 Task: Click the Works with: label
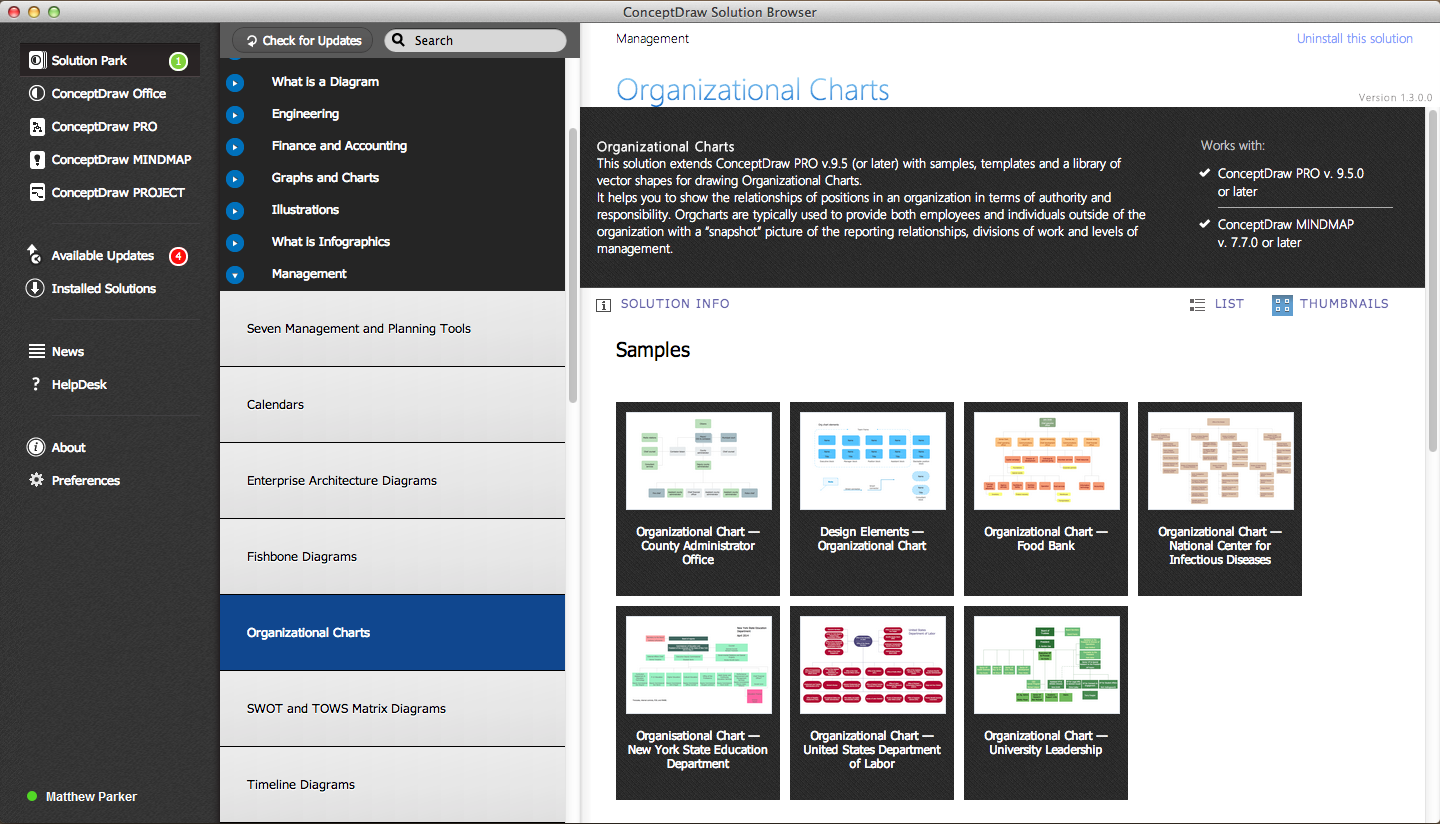(1232, 146)
